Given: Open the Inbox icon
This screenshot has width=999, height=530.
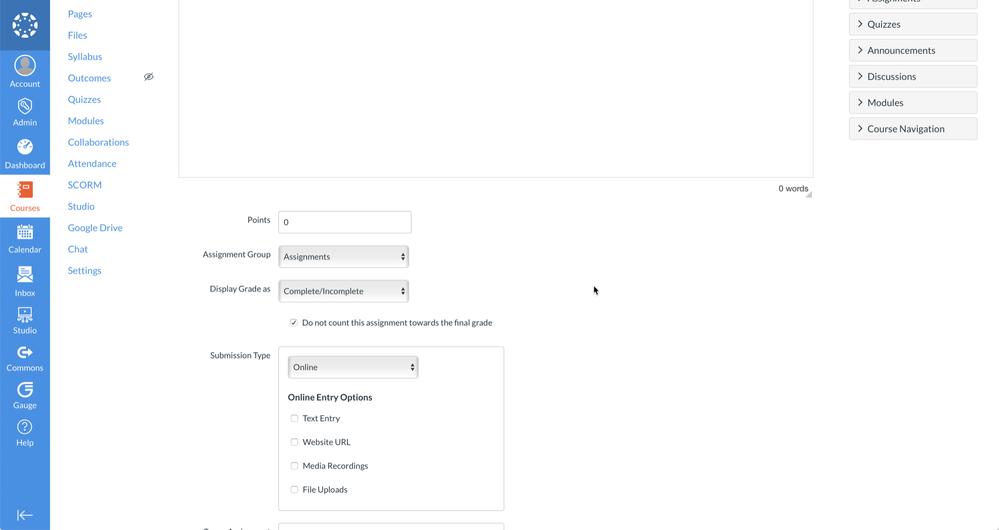Looking at the screenshot, I should [x=25, y=275].
